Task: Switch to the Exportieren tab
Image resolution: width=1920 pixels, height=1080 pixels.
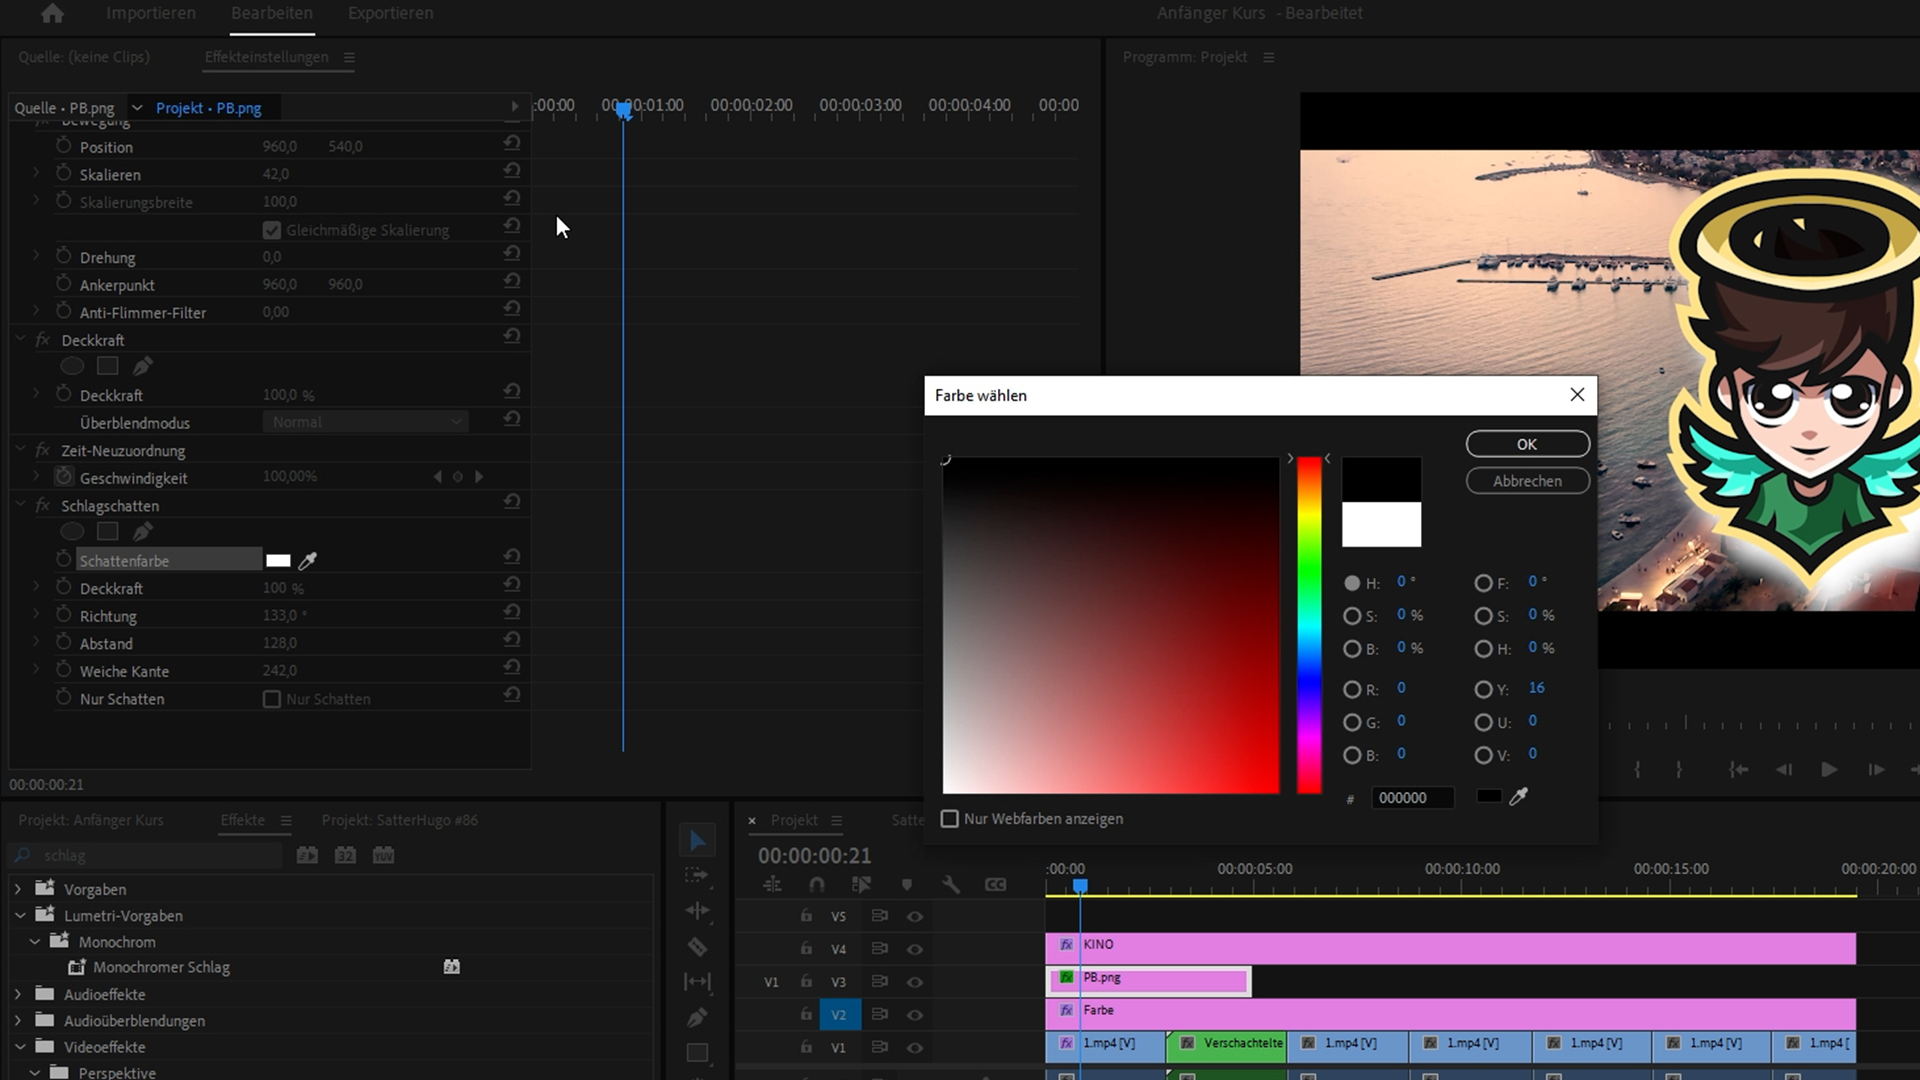Action: 391,13
